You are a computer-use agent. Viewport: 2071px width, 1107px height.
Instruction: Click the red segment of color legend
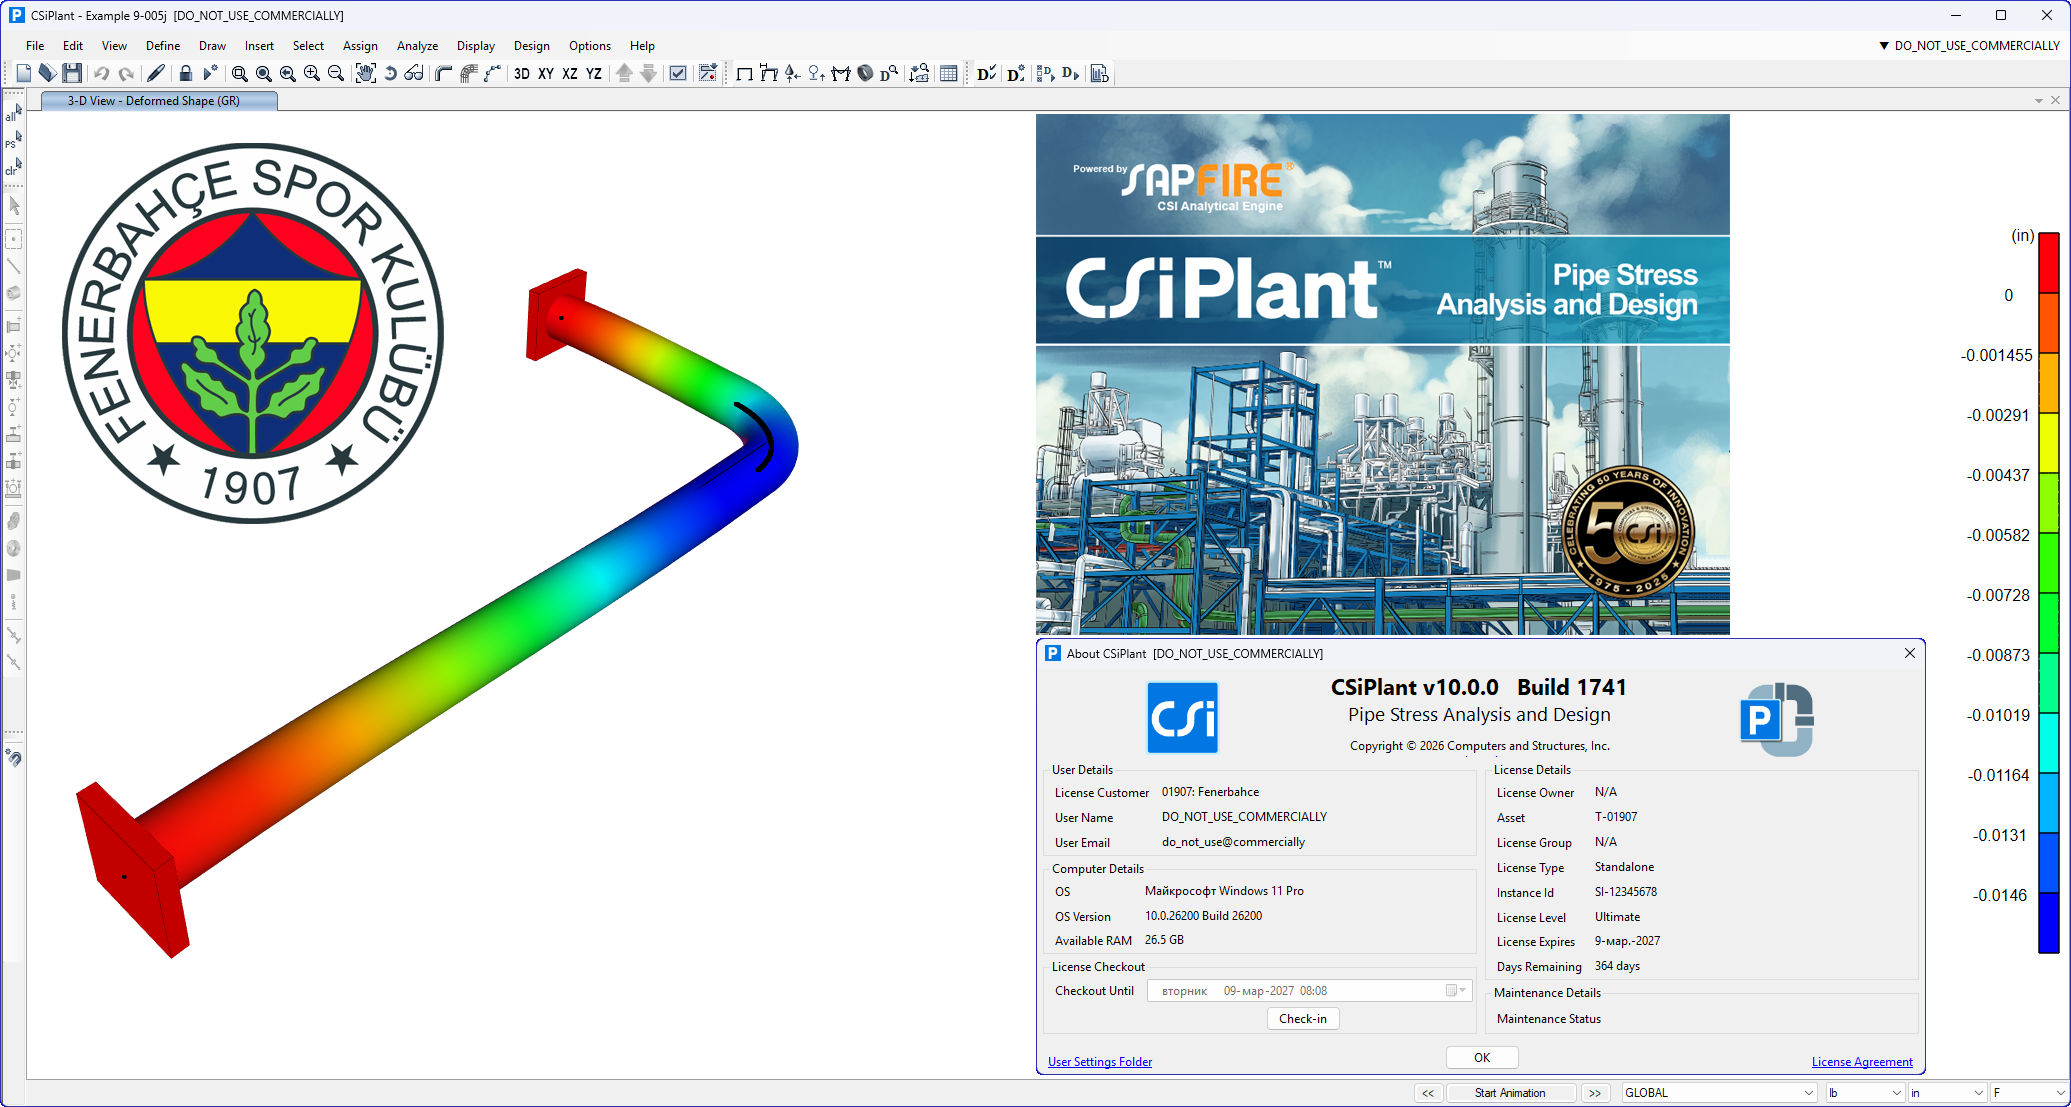[2049, 262]
